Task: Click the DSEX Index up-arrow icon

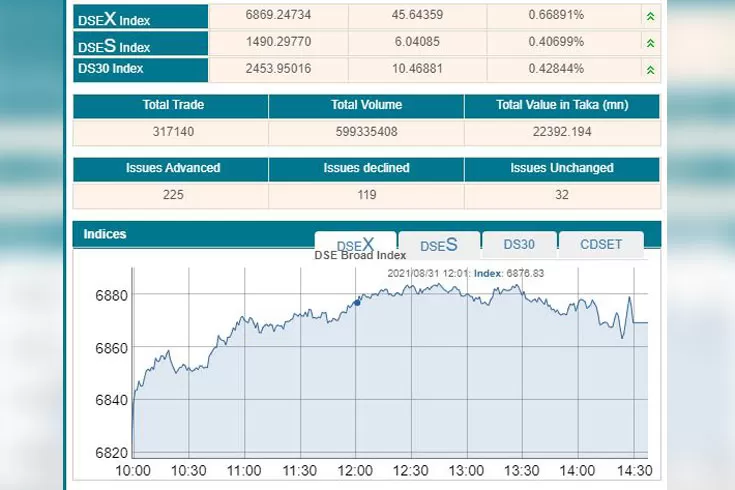Action: click(650, 16)
